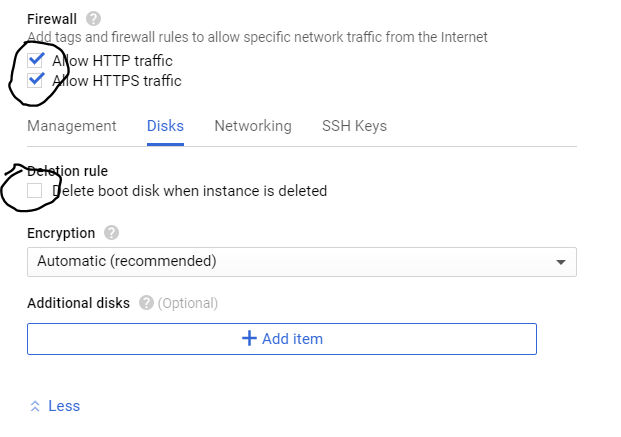The image size is (621, 437).
Task: Click the Additional disks help icon
Action: 146,303
